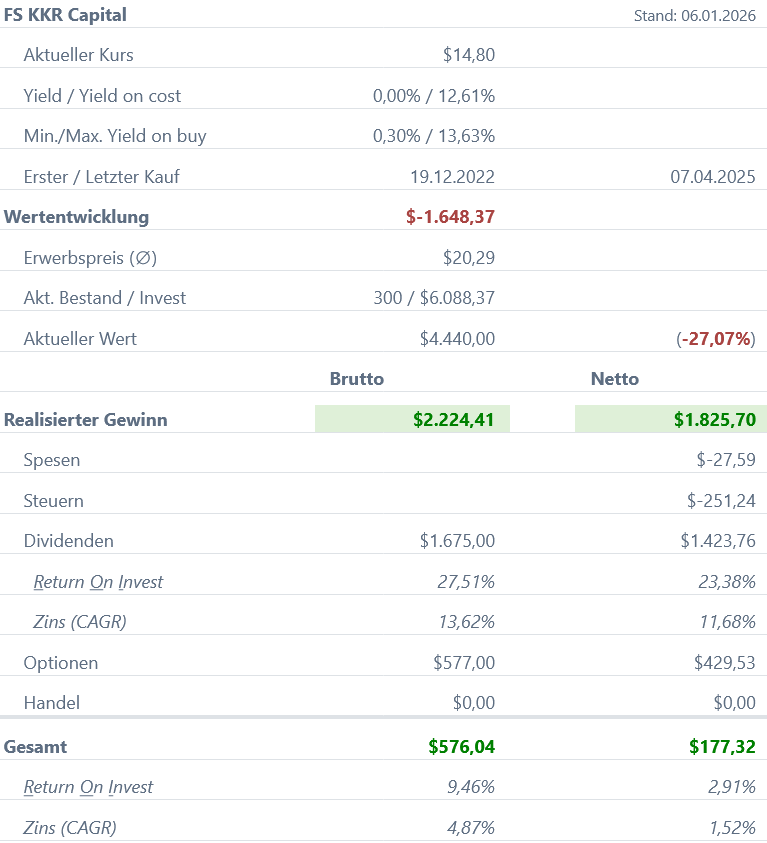767x843 pixels.
Task: Click the FS KKR Capital title
Action: pyautogui.click(x=65, y=15)
